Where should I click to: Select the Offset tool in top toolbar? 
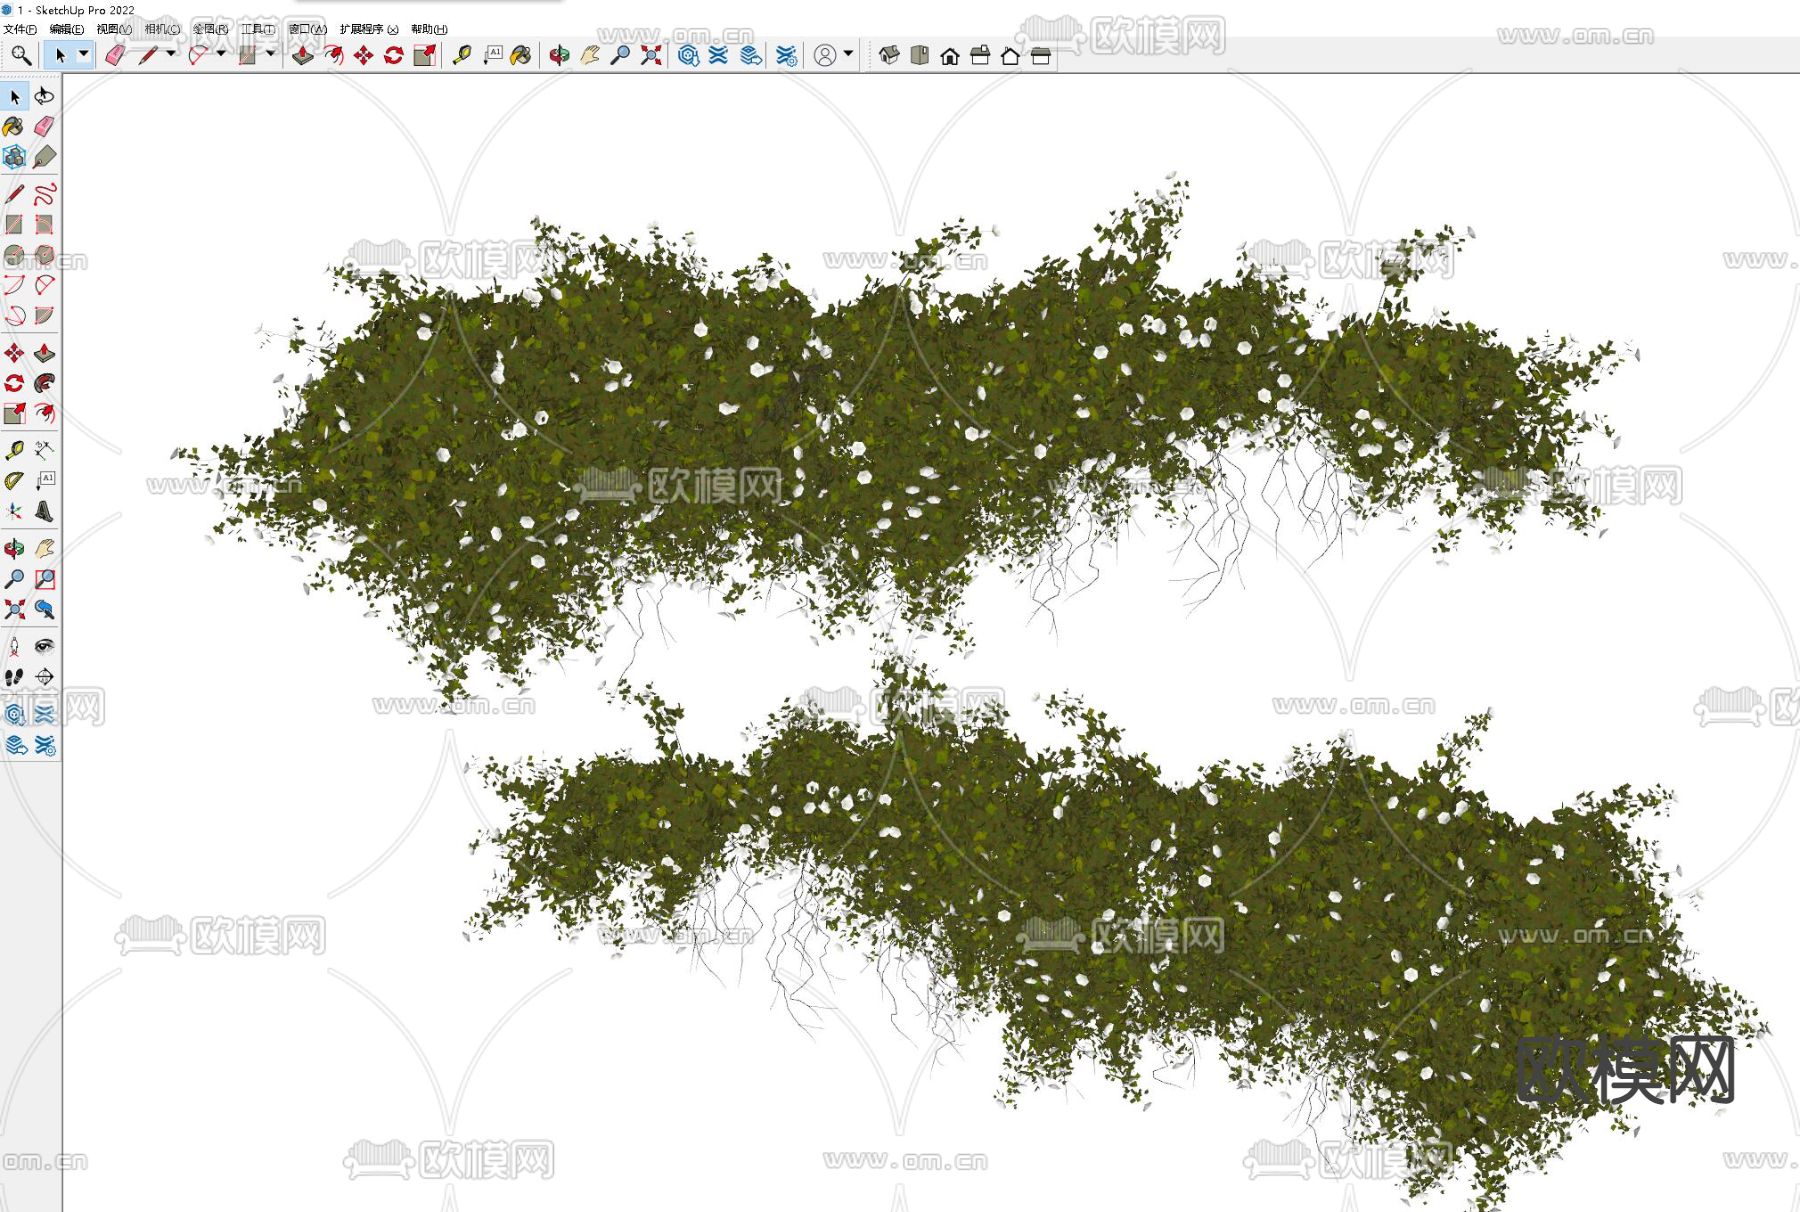tap(333, 55)
